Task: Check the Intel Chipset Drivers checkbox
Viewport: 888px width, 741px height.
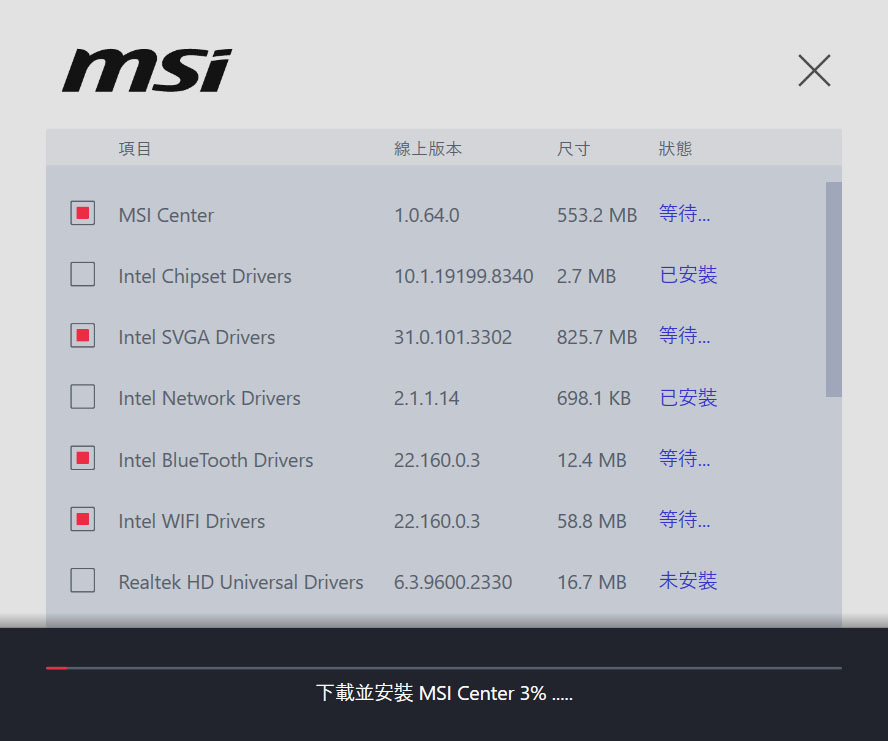Action: (x=83, y=275)
